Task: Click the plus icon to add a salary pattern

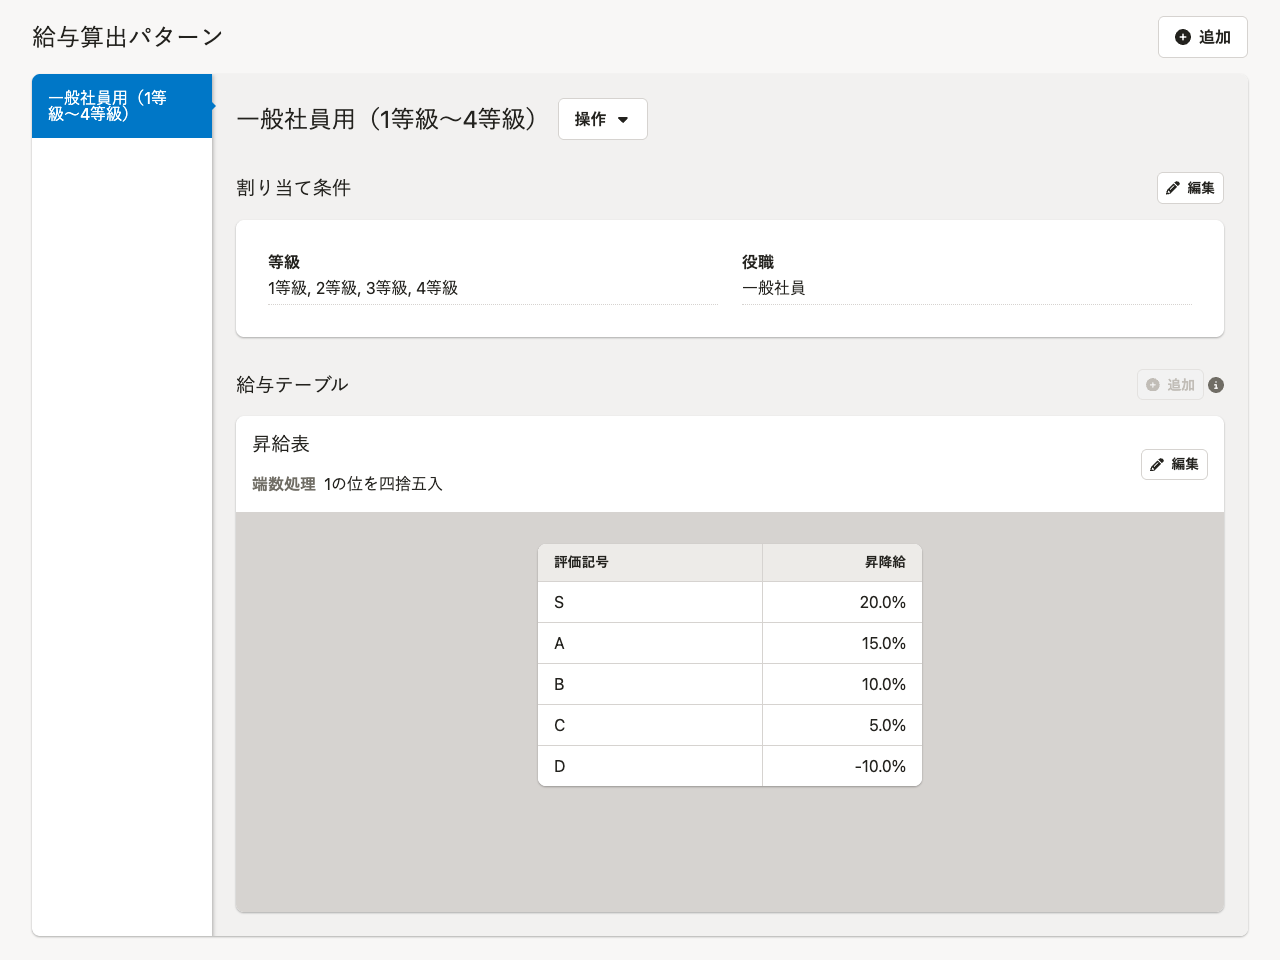Action: pyautogui.click(x=1183, y=37)
